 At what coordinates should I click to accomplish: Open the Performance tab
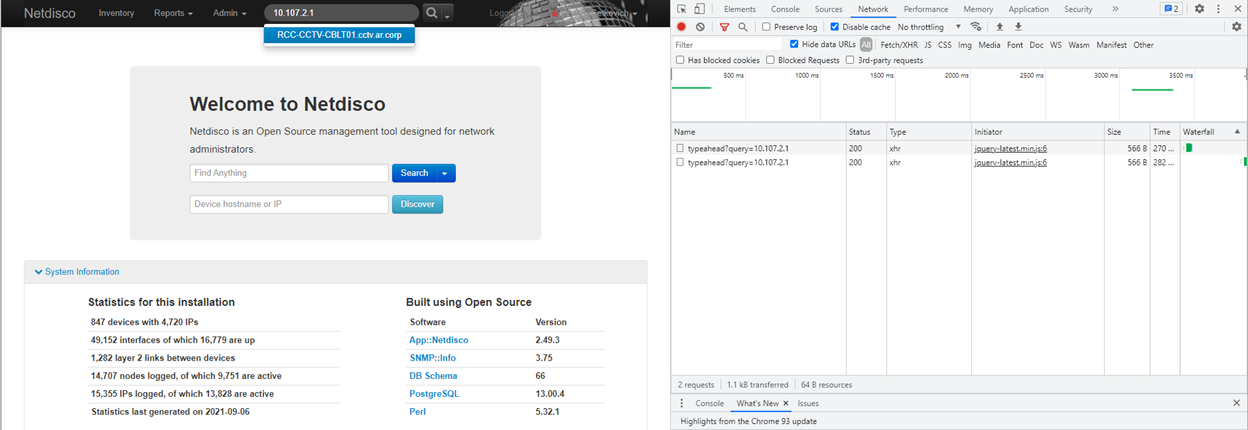click(x=926, y=9)
